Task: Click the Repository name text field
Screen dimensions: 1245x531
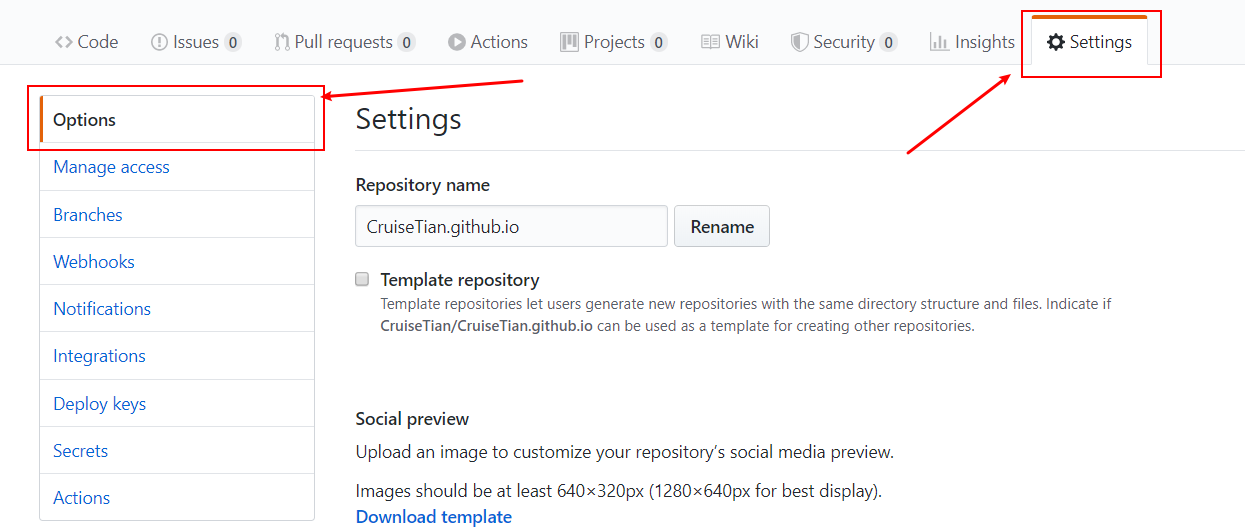Action: tap(510, 226)
